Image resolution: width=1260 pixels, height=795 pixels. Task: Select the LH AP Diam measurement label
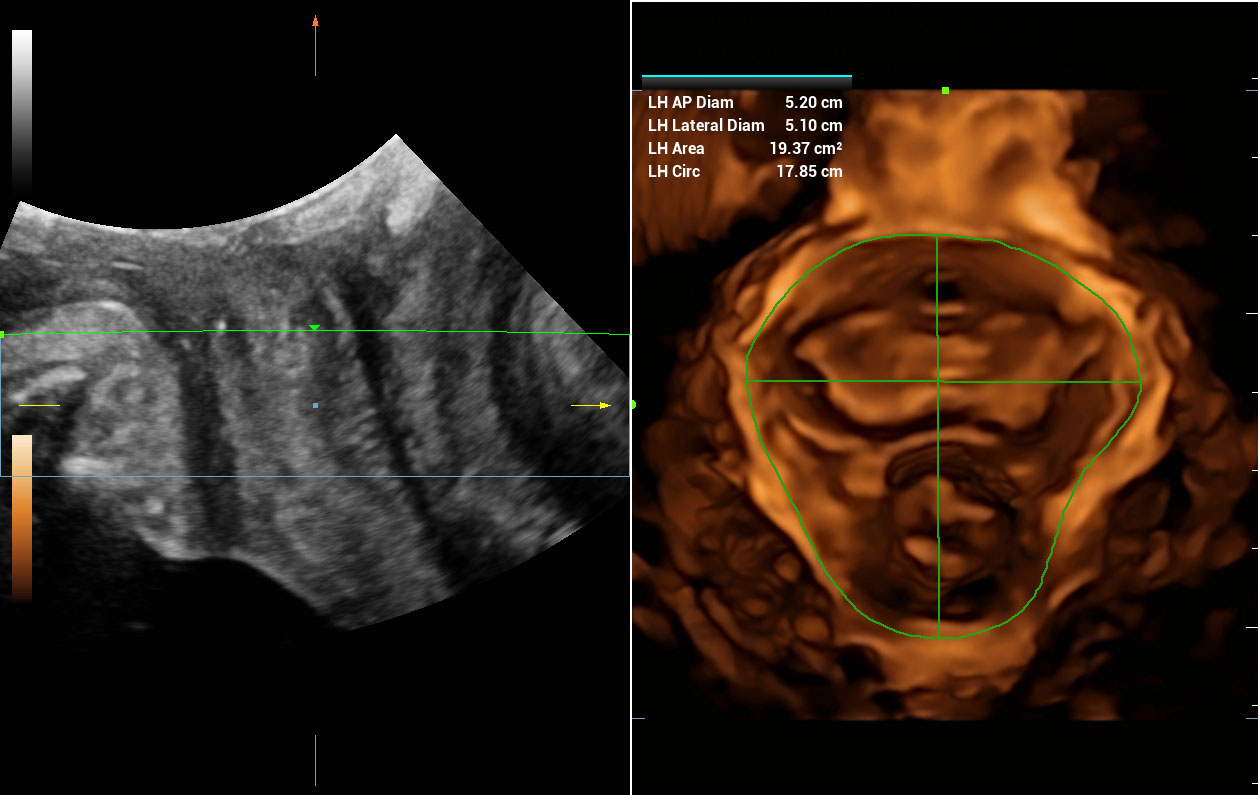(x=690, y=102)
